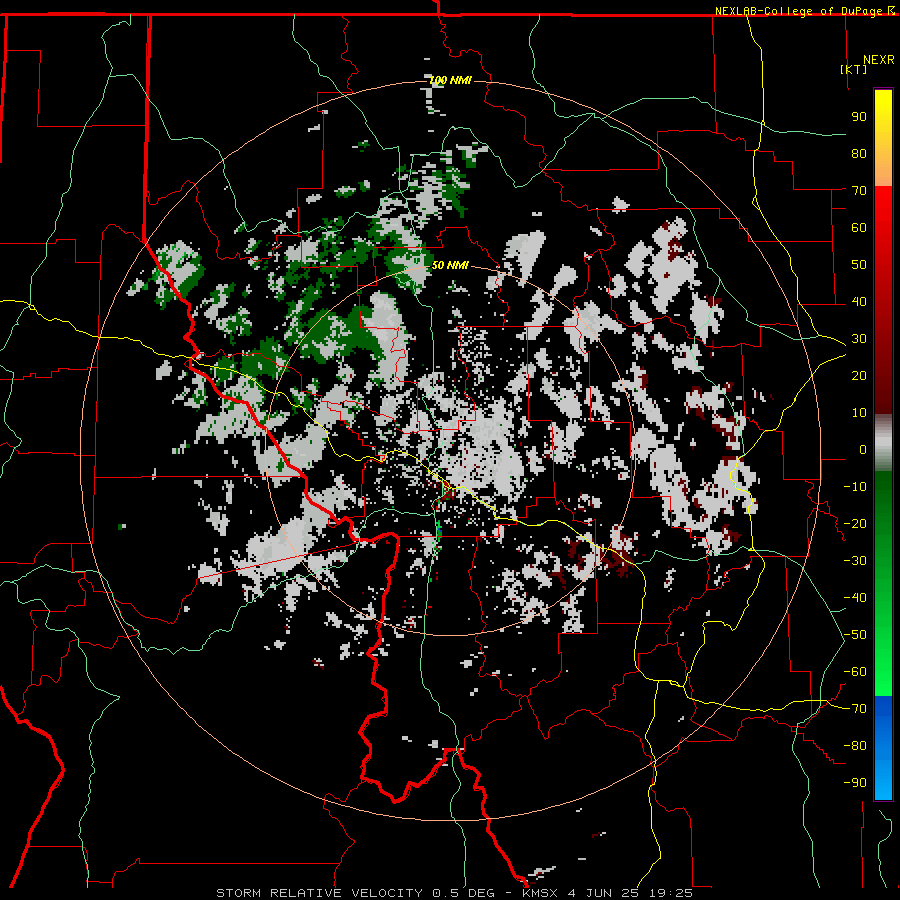The image size is (900, 900).
Task: Click the 50 value on the velocity scale
Action: (859, 265)
